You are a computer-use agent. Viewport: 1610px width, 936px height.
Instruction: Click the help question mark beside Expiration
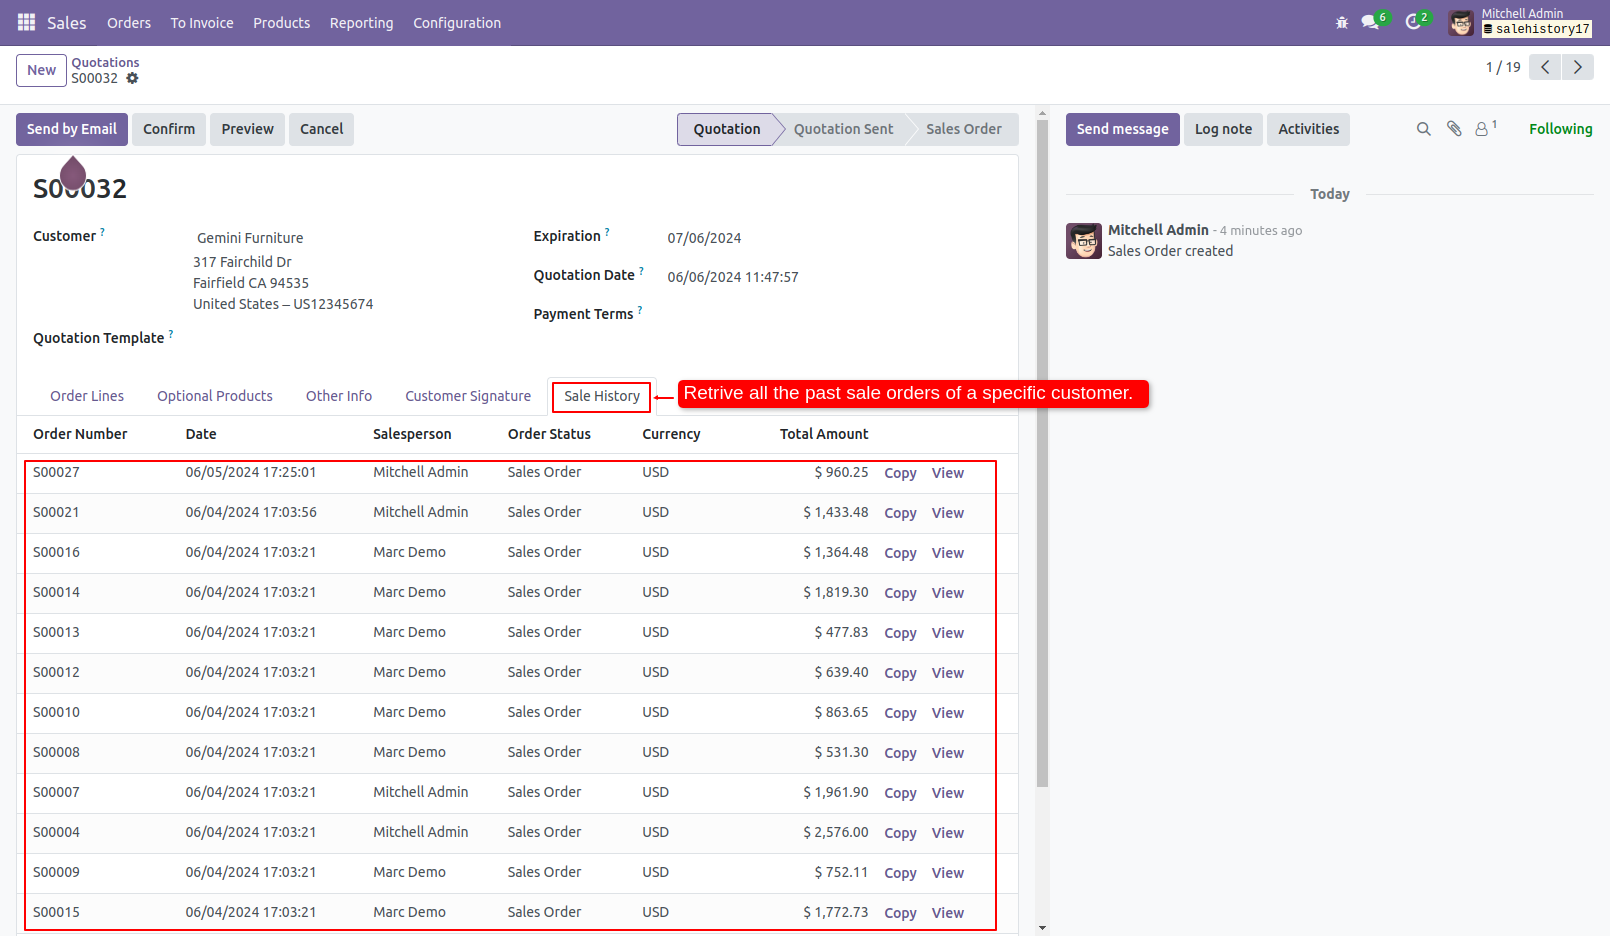point(607,229)
